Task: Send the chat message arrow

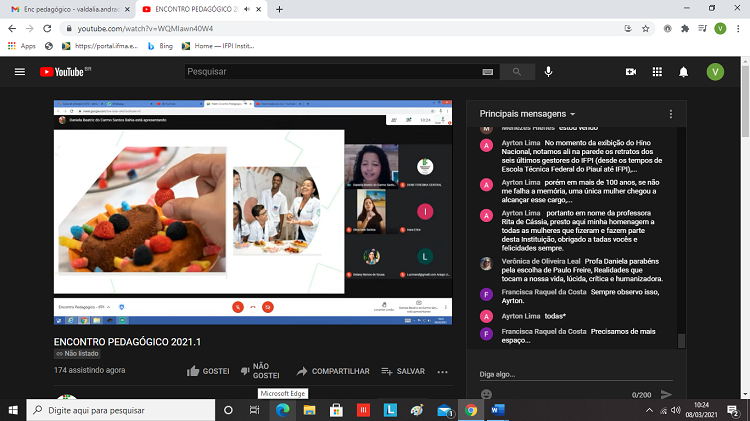Action: (x=666, y=394)
